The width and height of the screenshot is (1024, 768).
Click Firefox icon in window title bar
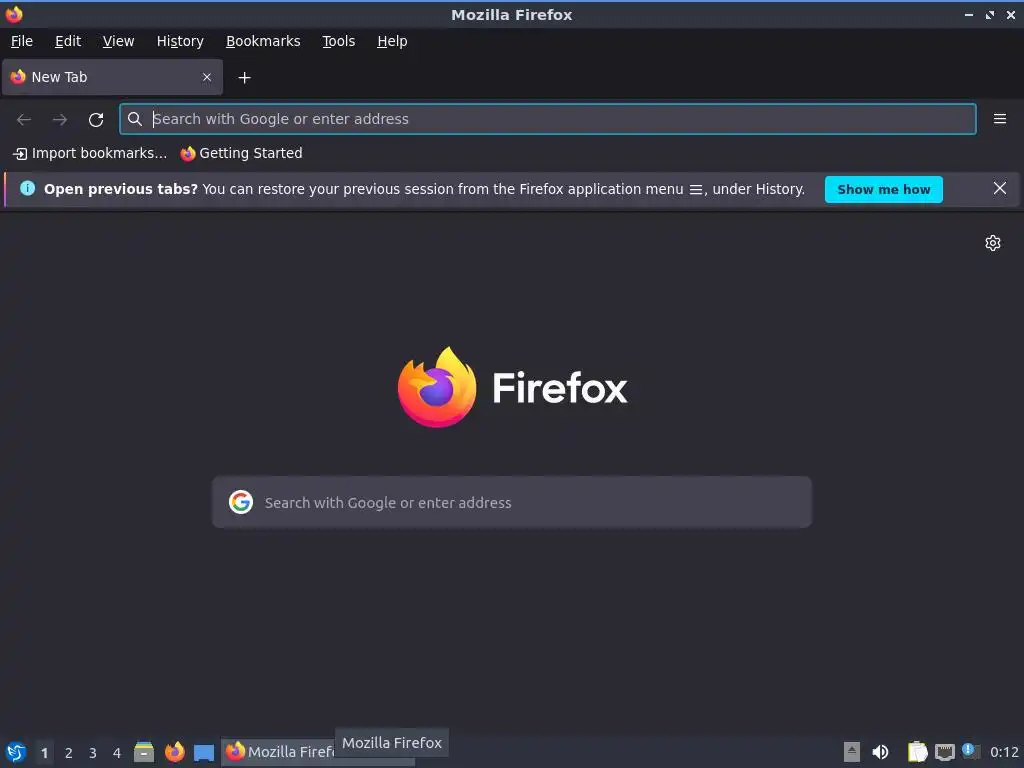[14, 14]
